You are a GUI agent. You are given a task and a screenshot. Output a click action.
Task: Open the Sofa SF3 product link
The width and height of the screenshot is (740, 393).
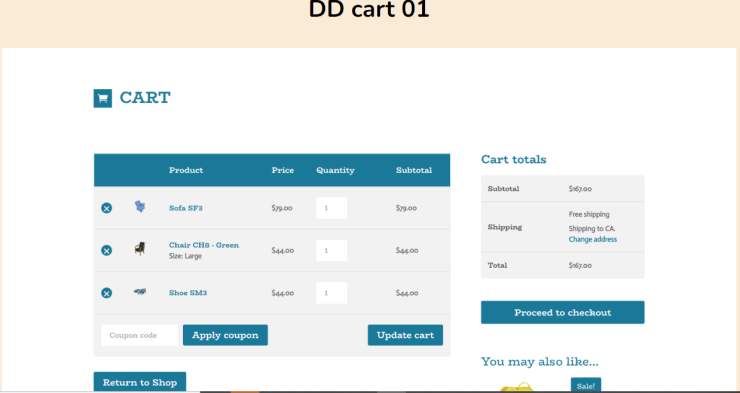tap(186, 208)
